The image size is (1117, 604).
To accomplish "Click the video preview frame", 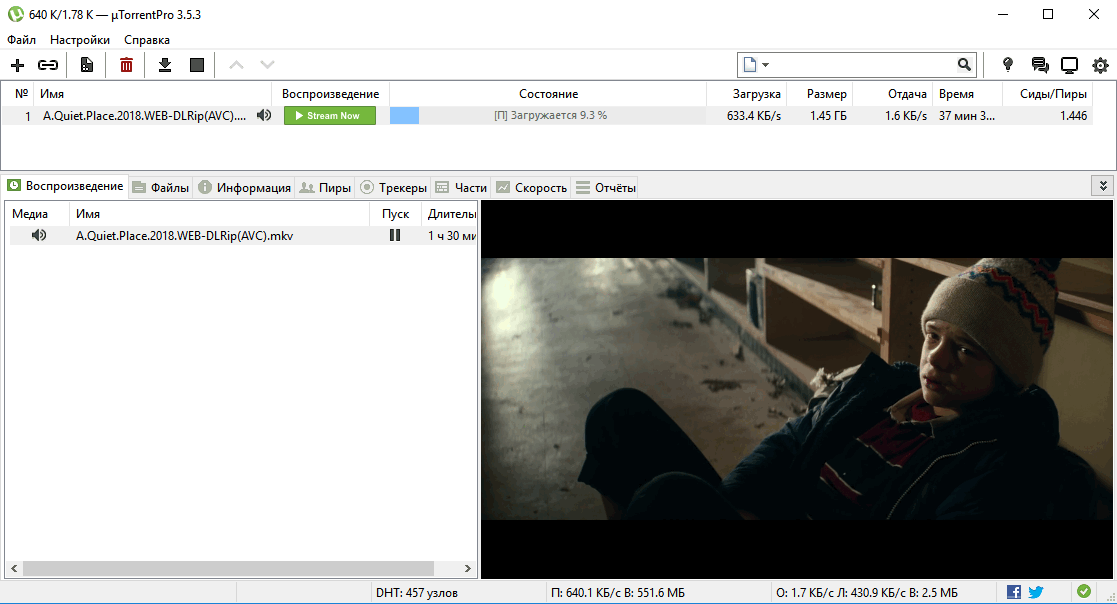I will pyautogui.click(x=799, y=389).
